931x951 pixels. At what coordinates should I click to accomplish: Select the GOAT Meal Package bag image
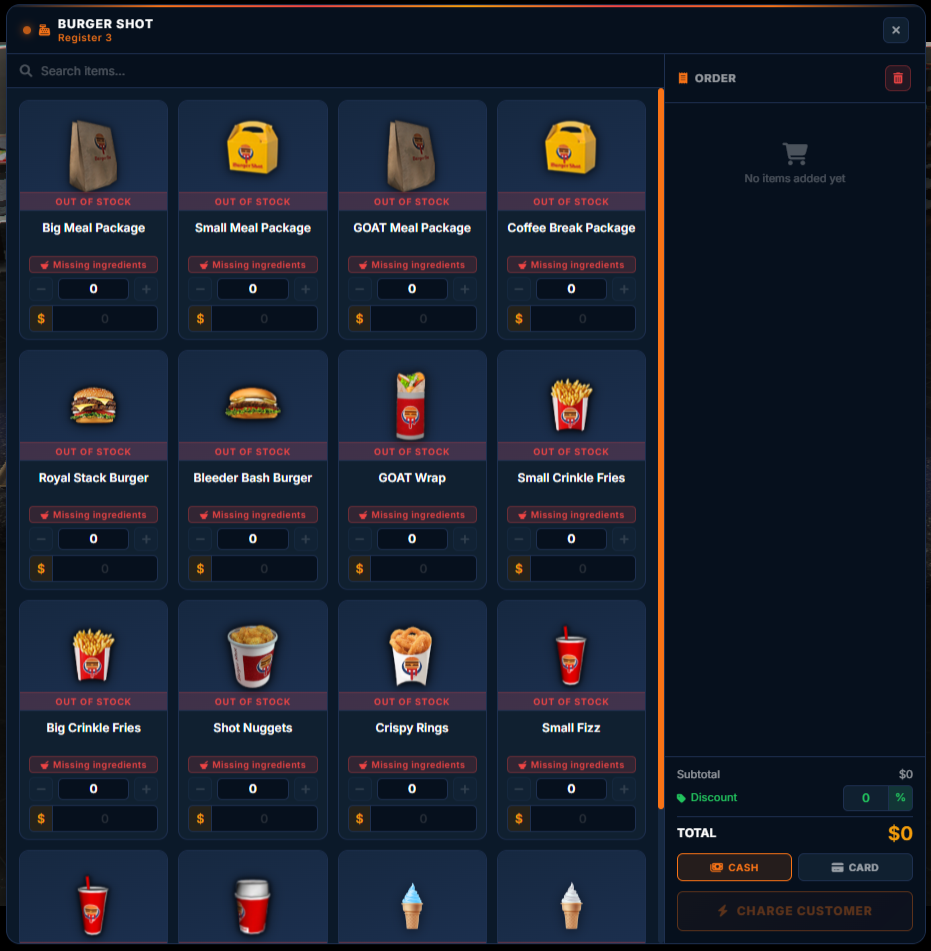pyautogui.click(x=412, y=155)
